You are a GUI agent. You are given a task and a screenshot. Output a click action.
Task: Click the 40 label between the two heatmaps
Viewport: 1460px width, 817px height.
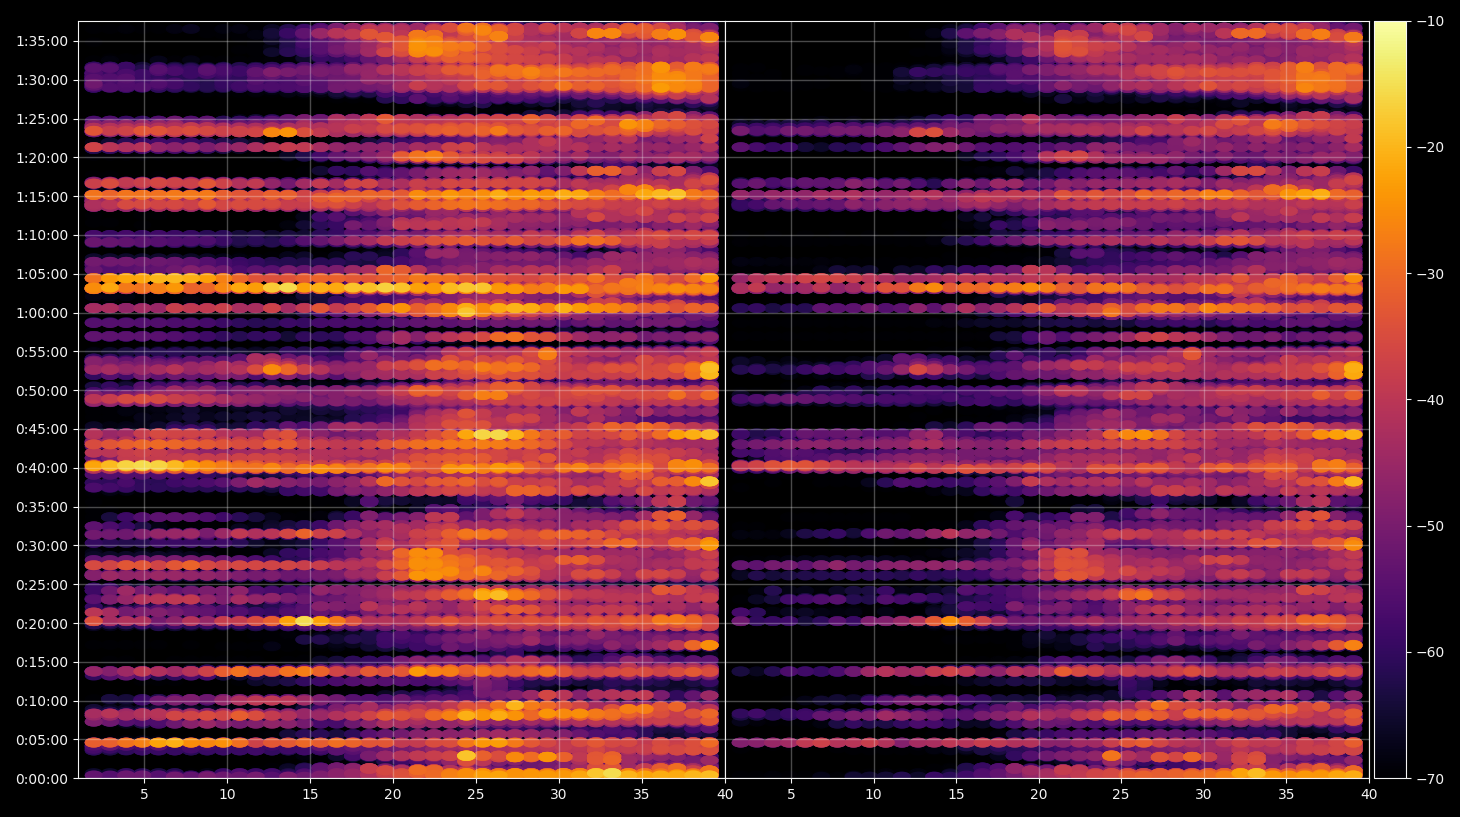(724, 794)
